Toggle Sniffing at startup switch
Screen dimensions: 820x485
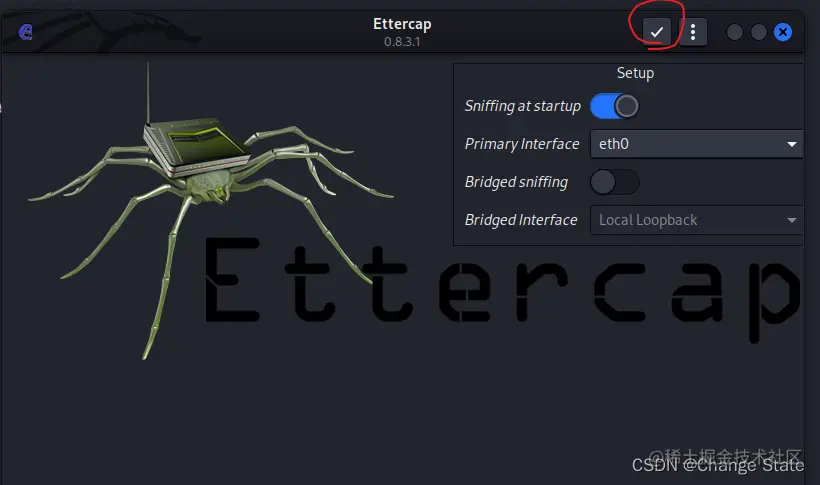click(614, 106)
